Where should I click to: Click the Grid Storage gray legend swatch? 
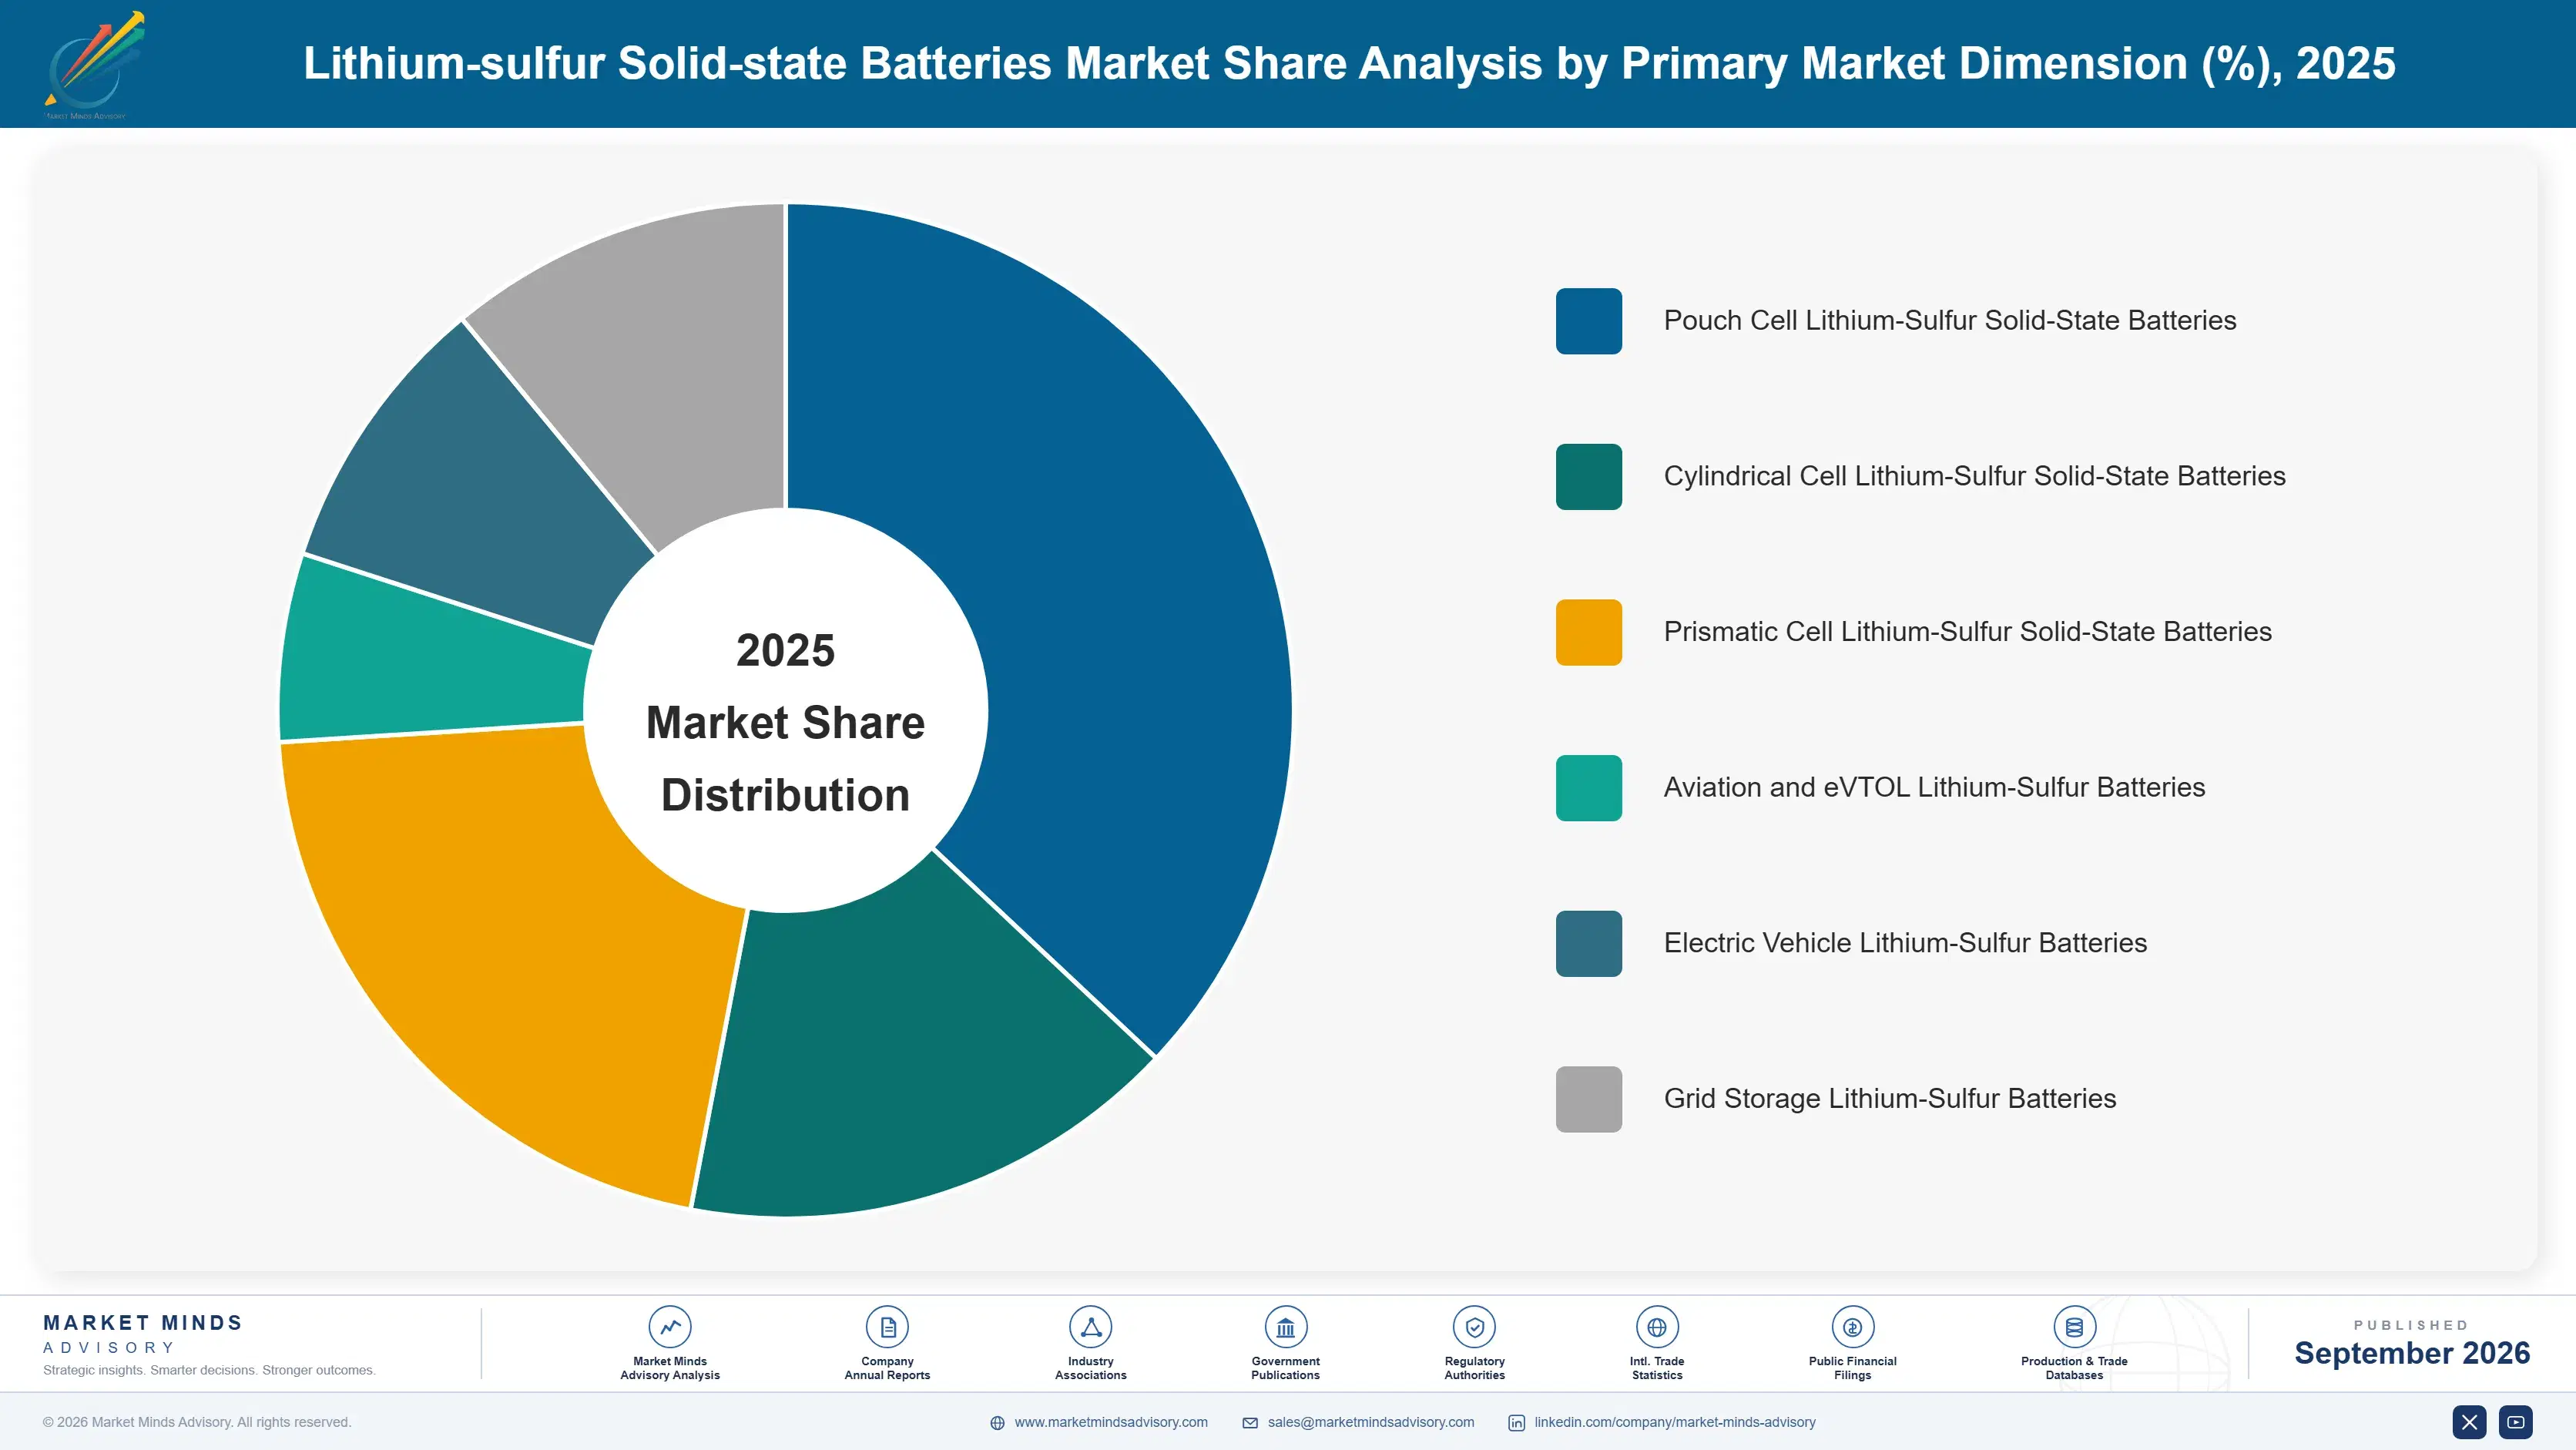1588,1099
